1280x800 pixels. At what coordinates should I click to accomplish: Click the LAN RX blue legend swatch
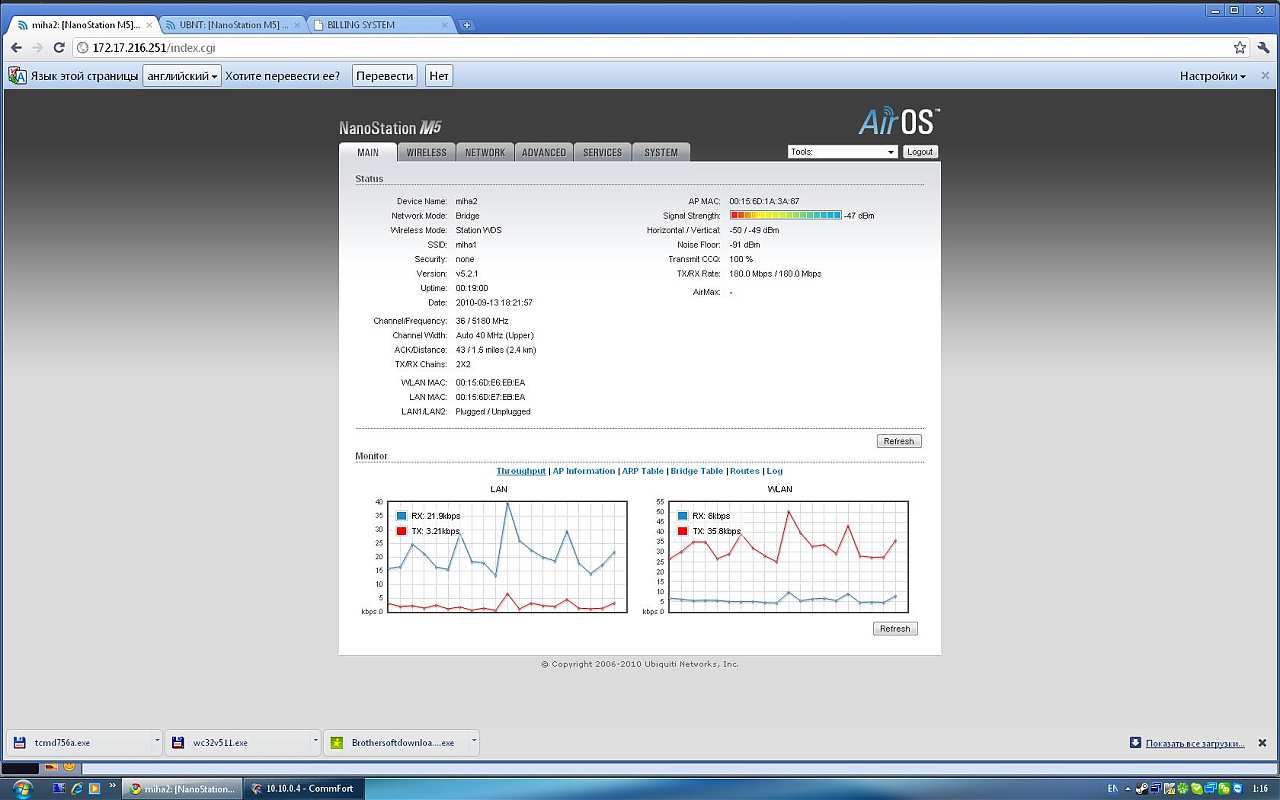click(x=402, y=516)
